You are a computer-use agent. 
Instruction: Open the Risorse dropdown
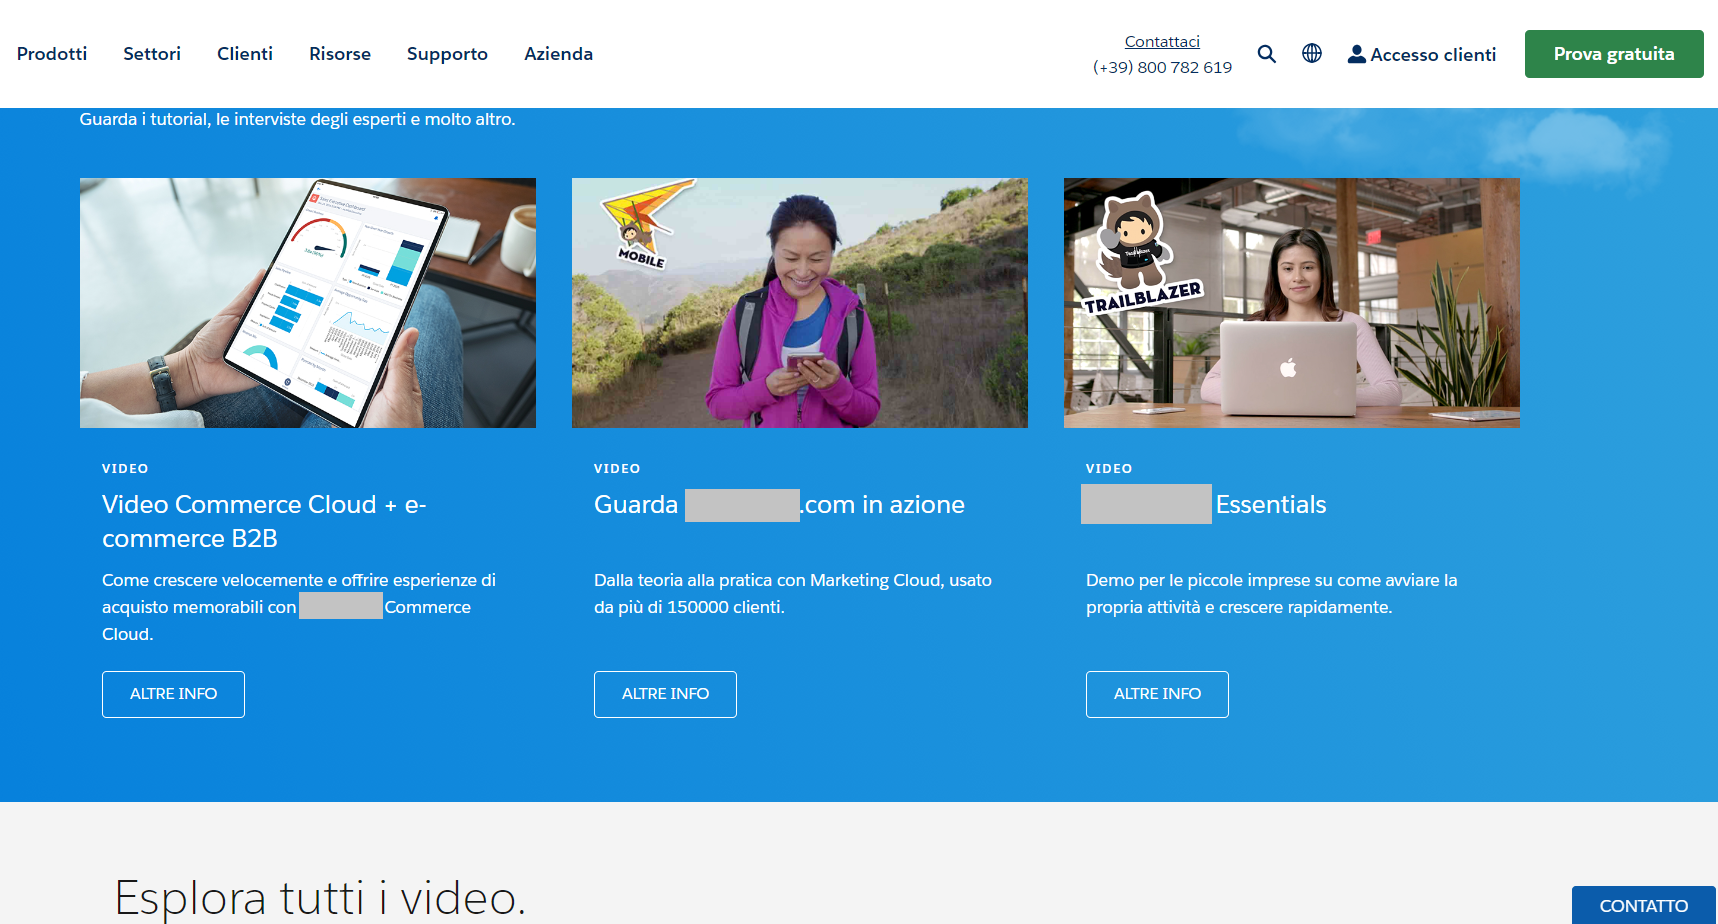pos(339,54)
